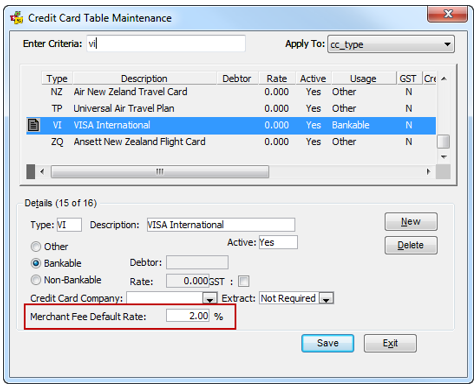The height and width of the screenshot is (387, 475).
Task: Click the table's scroll down arrow
Action: pyautogui.click(x=444, y=156)
